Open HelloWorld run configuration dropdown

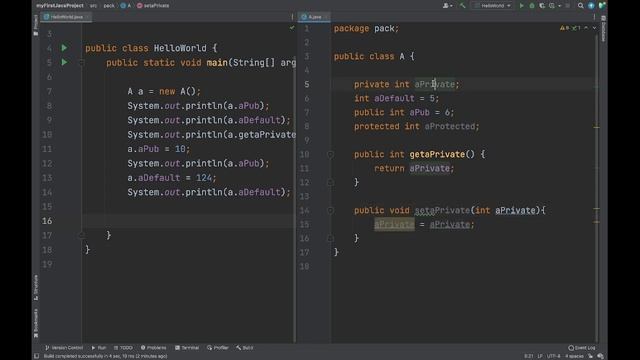click(493, 6)
